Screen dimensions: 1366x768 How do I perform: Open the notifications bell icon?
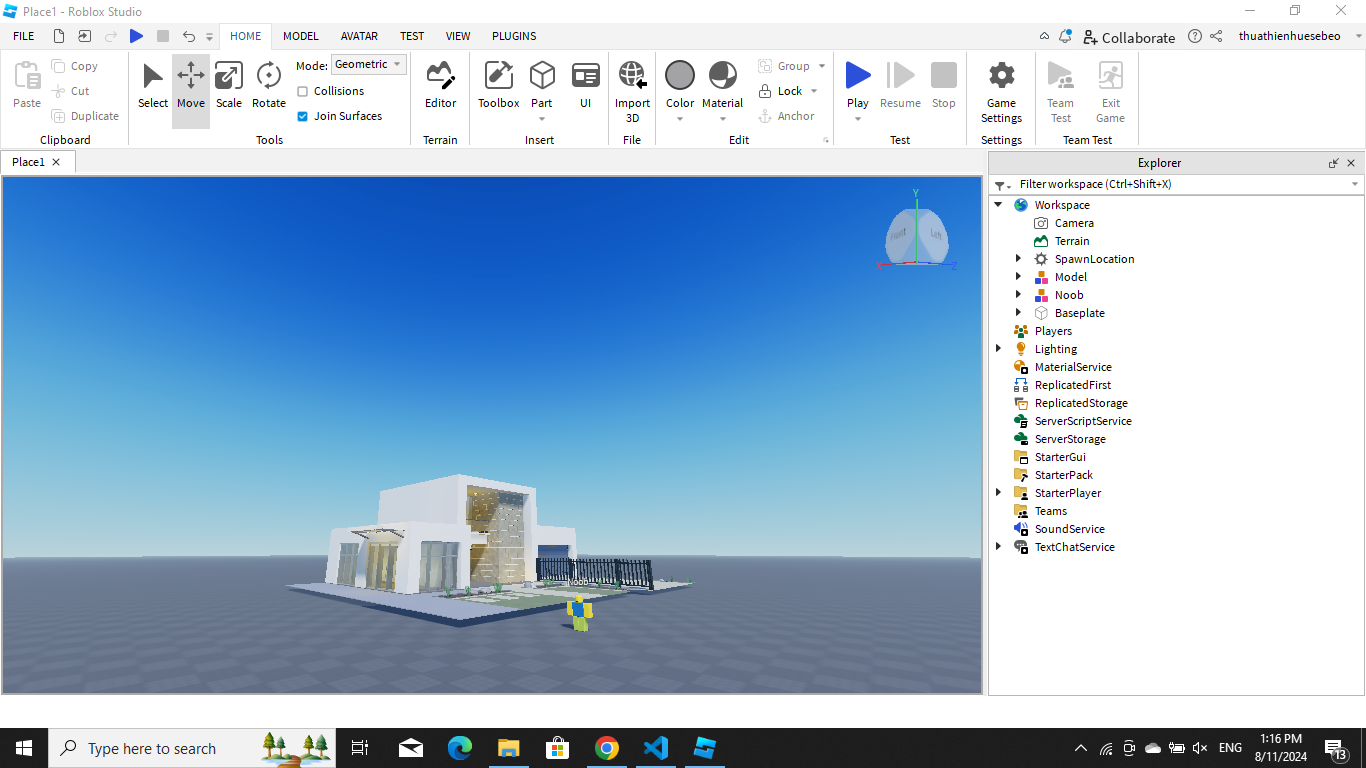click(x=1065, y=36)
